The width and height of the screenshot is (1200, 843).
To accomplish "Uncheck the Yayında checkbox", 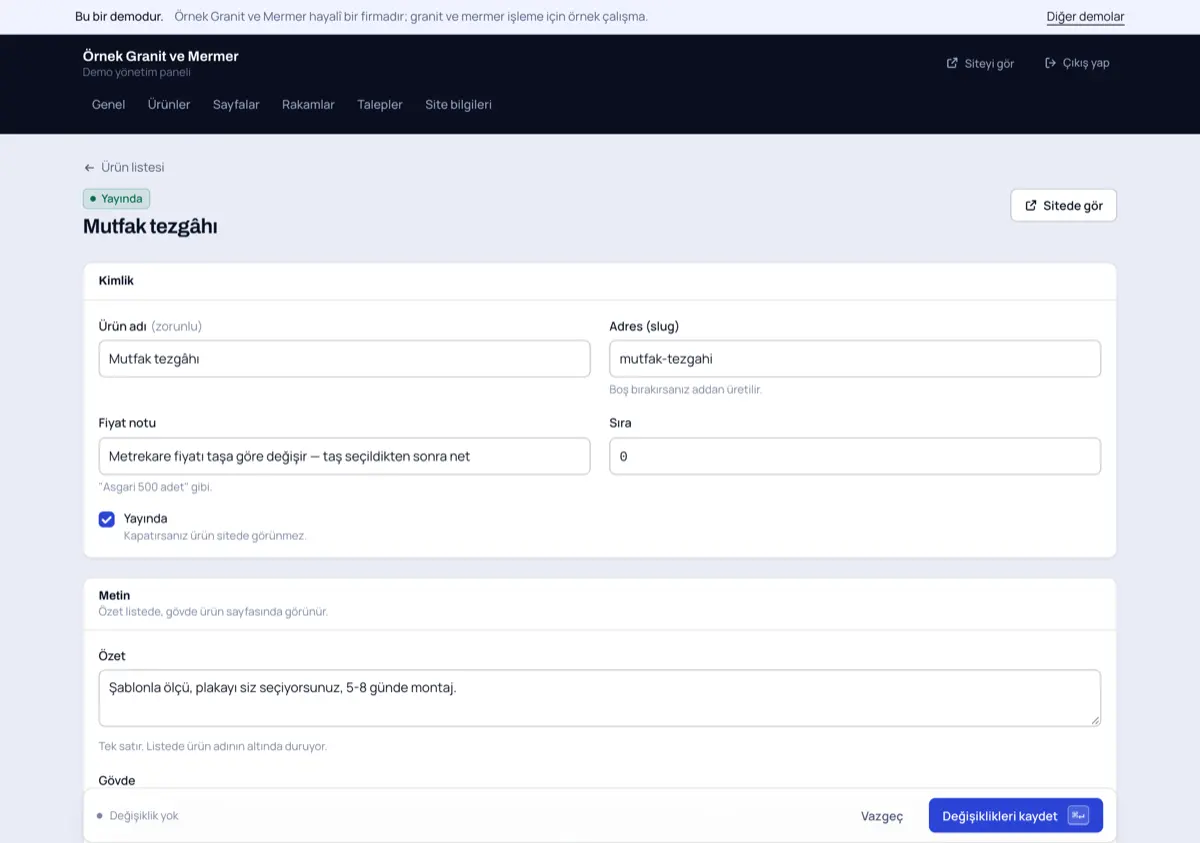I will tap(107, 519).
